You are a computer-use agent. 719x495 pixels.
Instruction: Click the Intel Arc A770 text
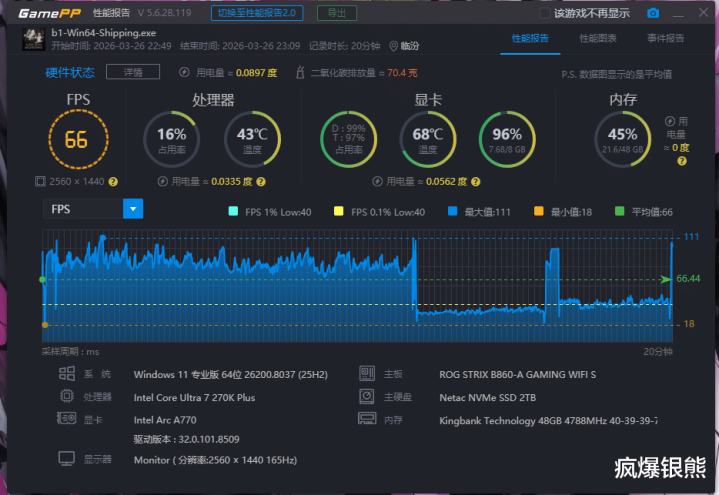165,420
